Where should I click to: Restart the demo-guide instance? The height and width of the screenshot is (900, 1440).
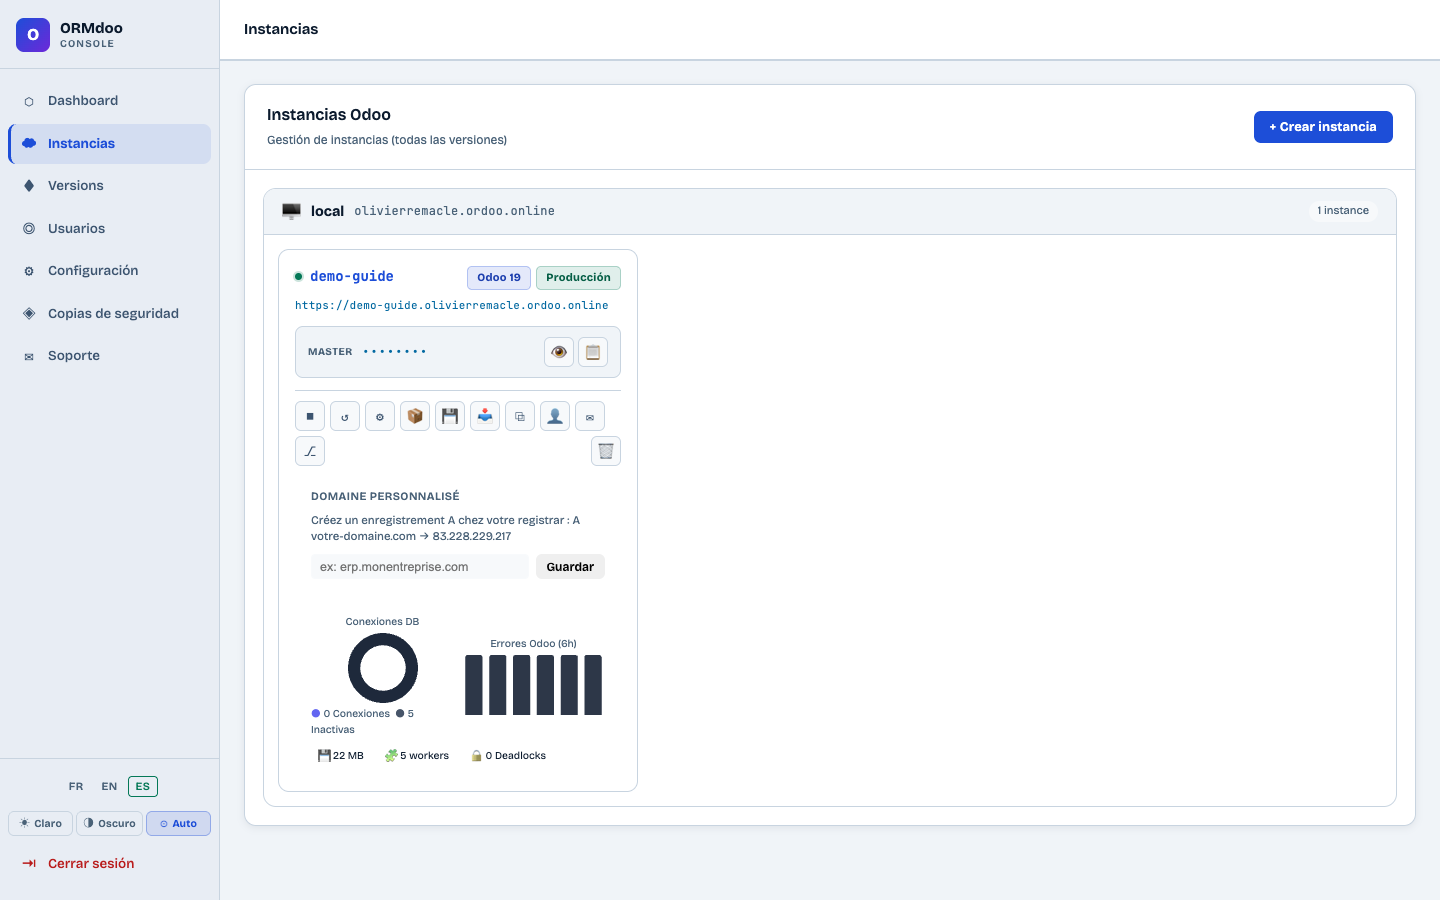click(345, 416)
